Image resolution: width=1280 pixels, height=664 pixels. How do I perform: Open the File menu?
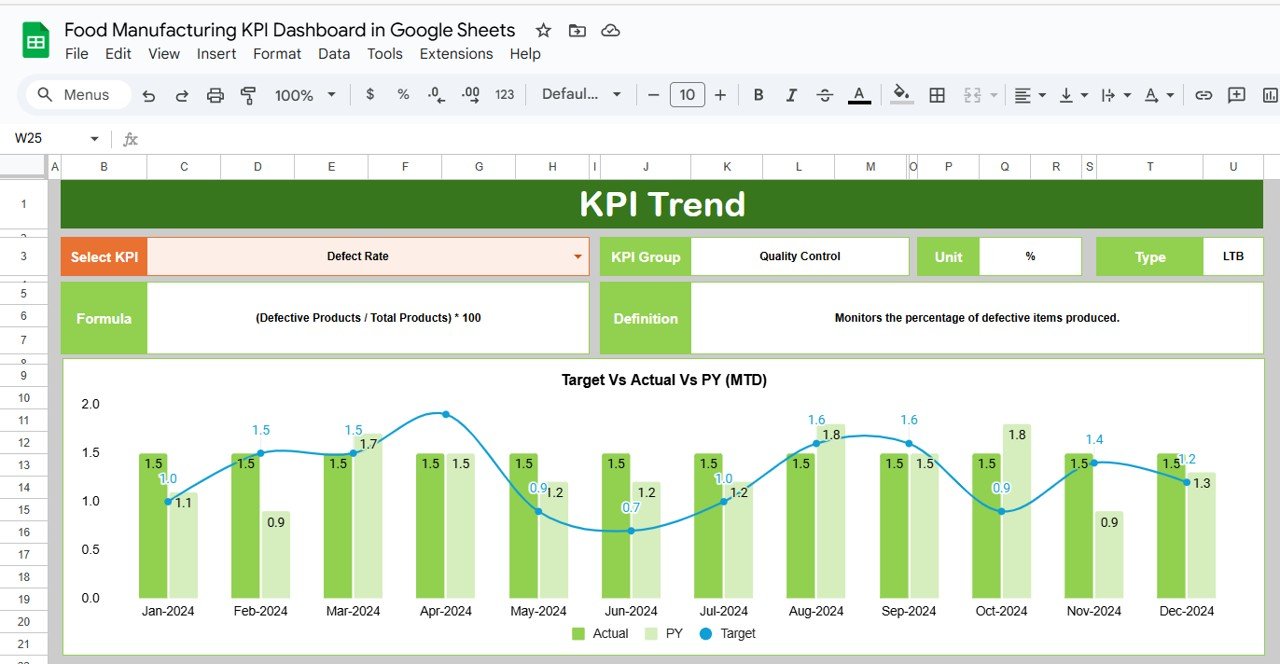coord(76,54)
